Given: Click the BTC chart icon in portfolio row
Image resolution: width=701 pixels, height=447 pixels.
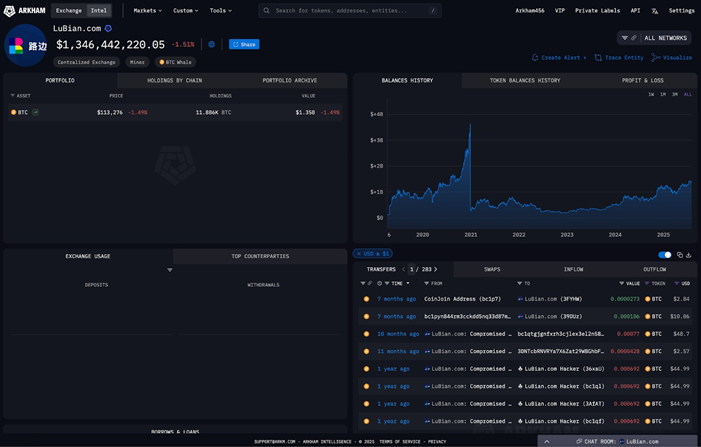Looking at the screenshot, I should coord(36,113).
